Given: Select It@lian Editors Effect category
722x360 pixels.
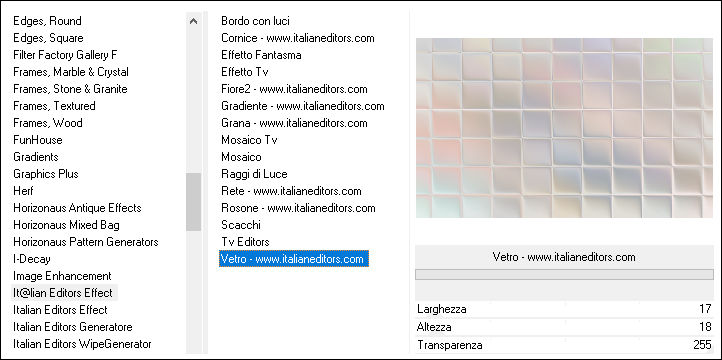Looking at the screenshot, I should point(64,293).
